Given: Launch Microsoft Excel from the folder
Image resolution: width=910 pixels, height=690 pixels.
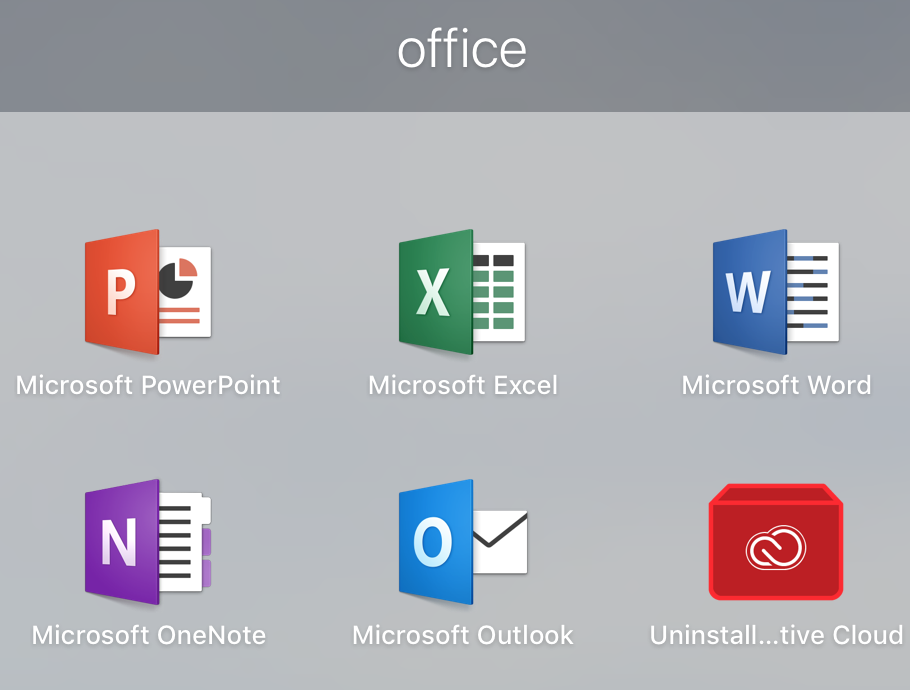Looking at the screenshot, I should click(462, 292).
